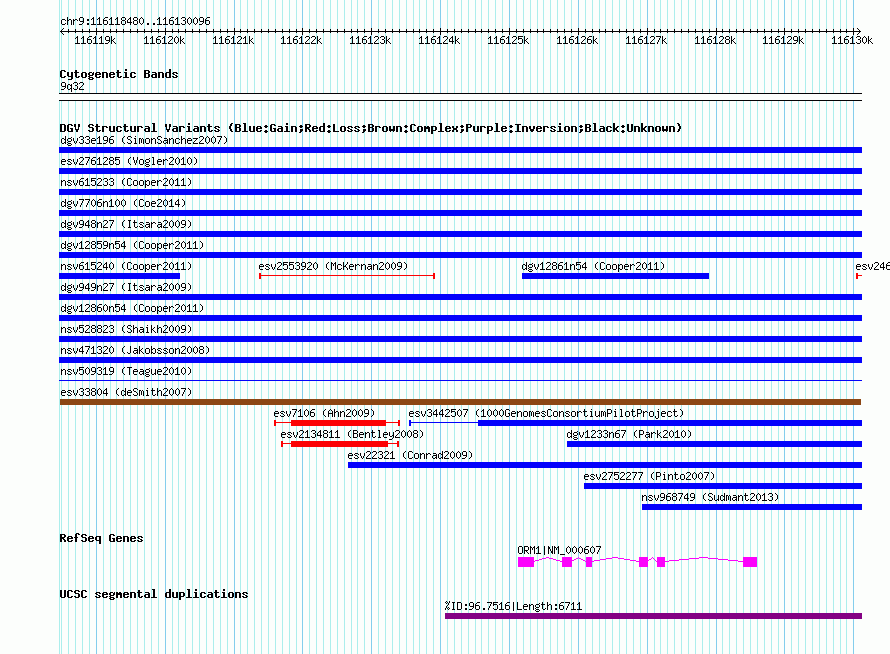The width and height of the screenshot is (890, 654).
Task: Click the esv2134811 (Bentley2008) label
Action: tap(352, 434)
